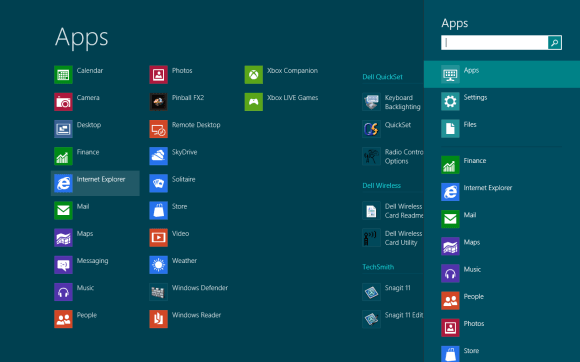Screen dimensions: 580x362
Task: Open the Remote Desktop app icon
Action: (x=158, y=129)
